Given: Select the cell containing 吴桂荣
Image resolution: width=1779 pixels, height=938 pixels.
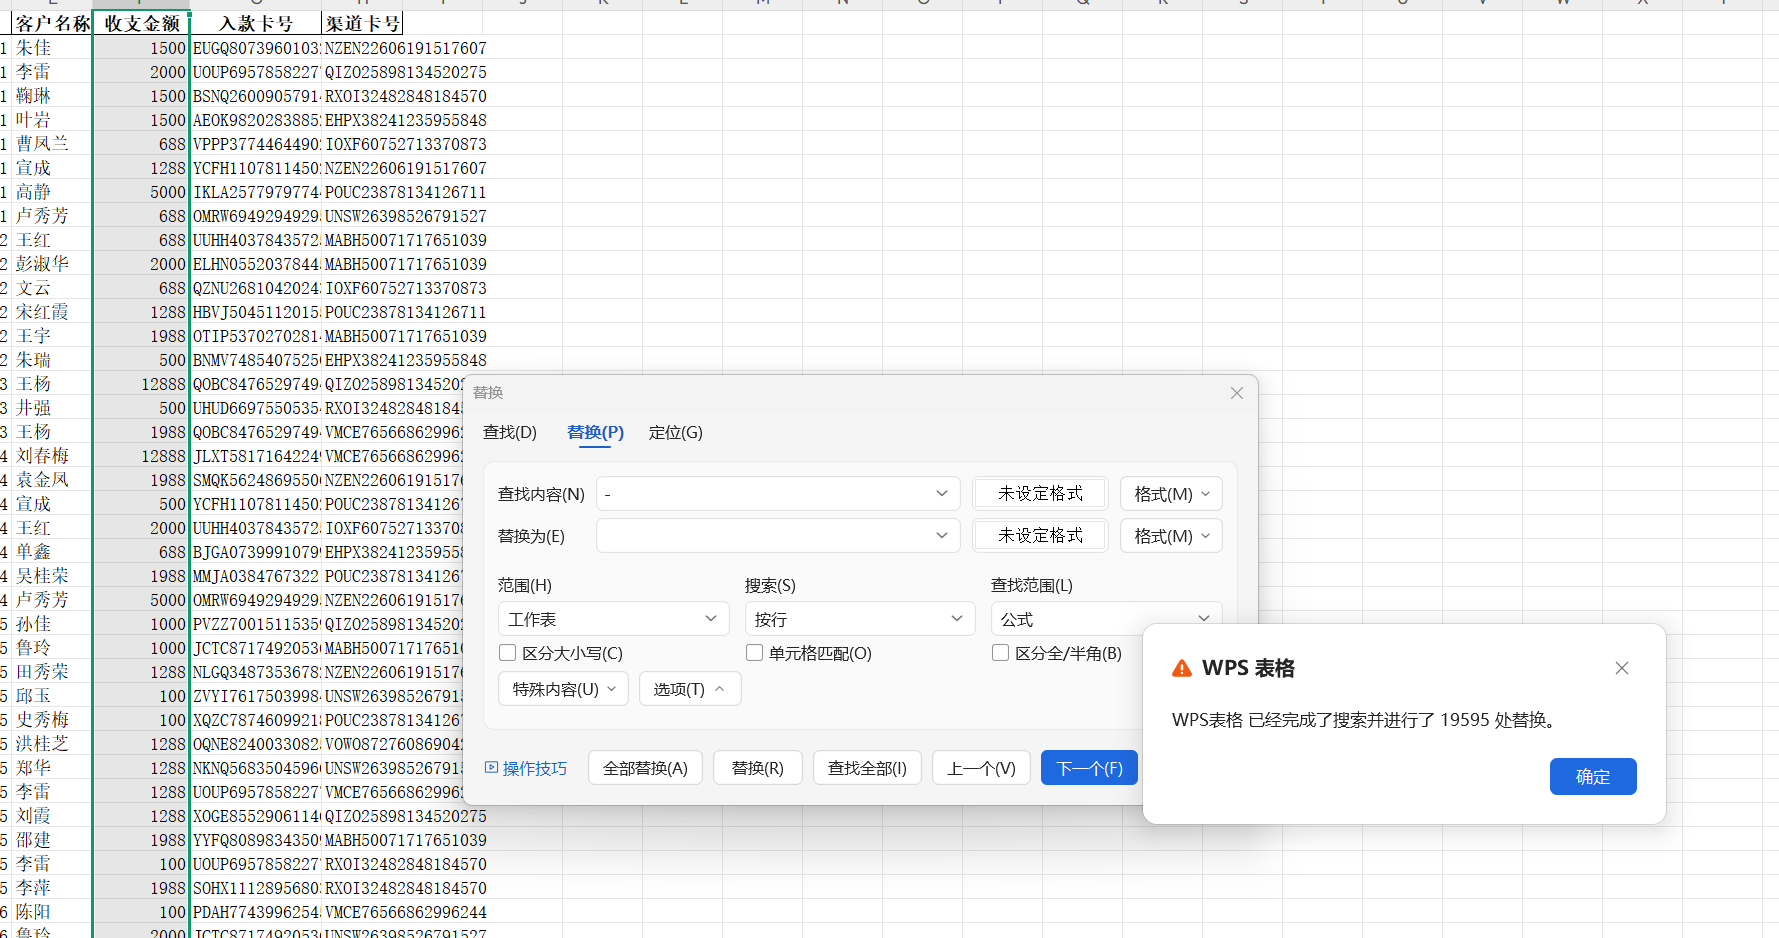Looking at the screenshot, I should click(52, 576).
